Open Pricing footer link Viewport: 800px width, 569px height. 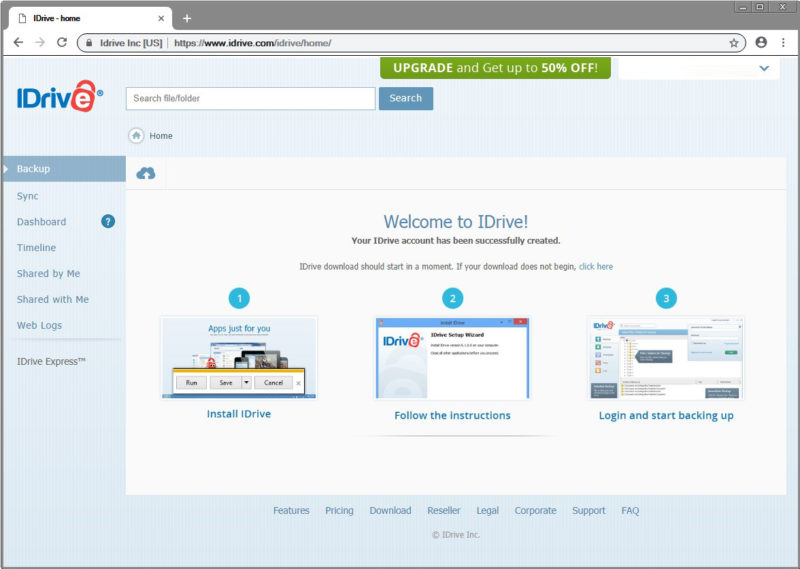[339, 510]
